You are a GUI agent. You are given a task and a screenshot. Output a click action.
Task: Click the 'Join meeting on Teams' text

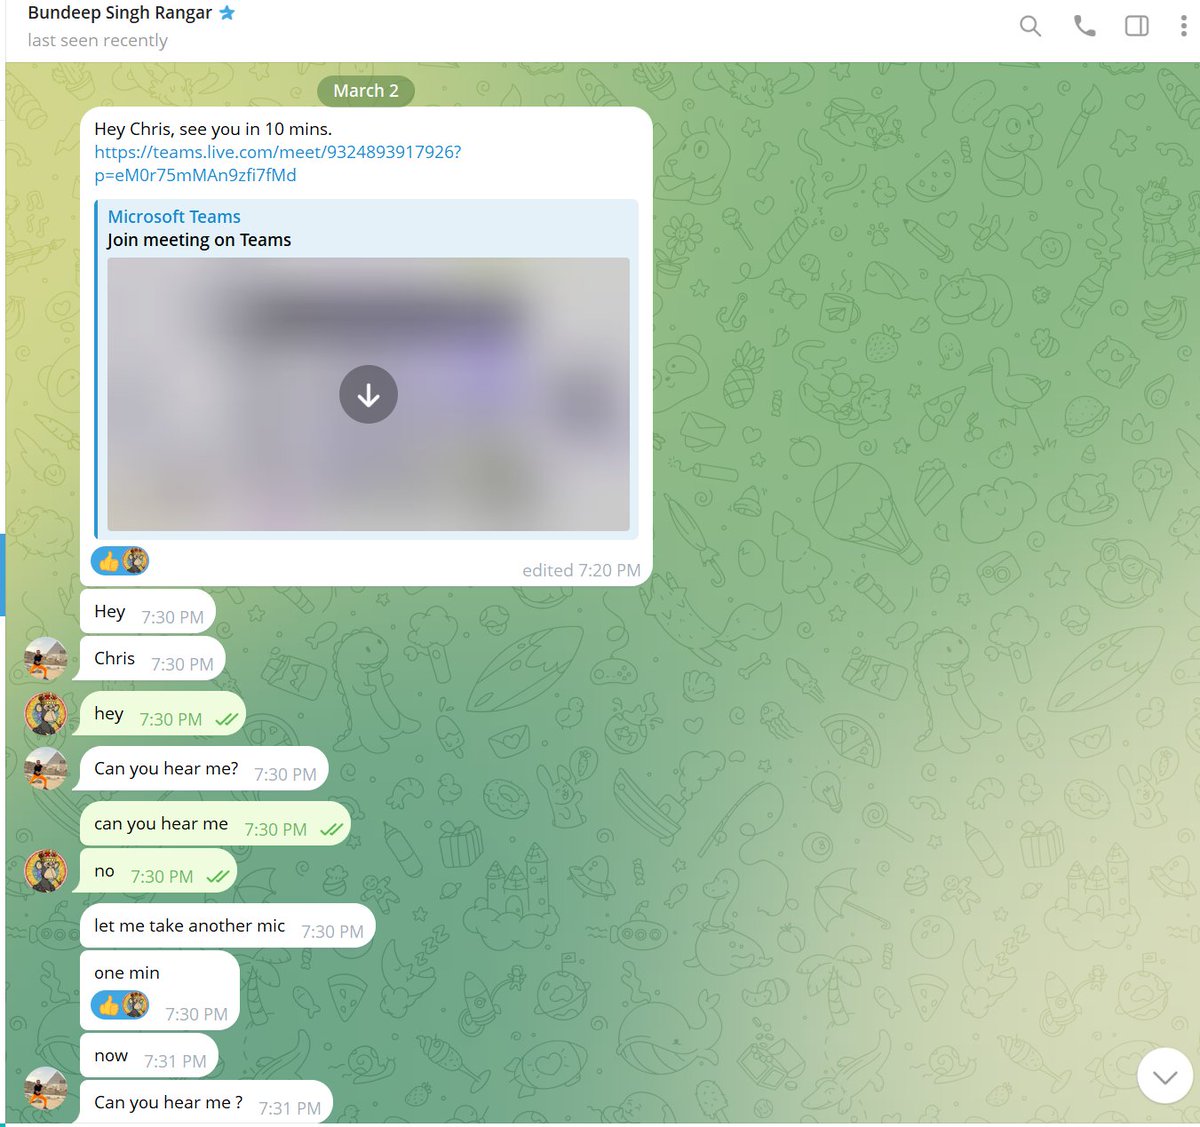click(199, 240)
